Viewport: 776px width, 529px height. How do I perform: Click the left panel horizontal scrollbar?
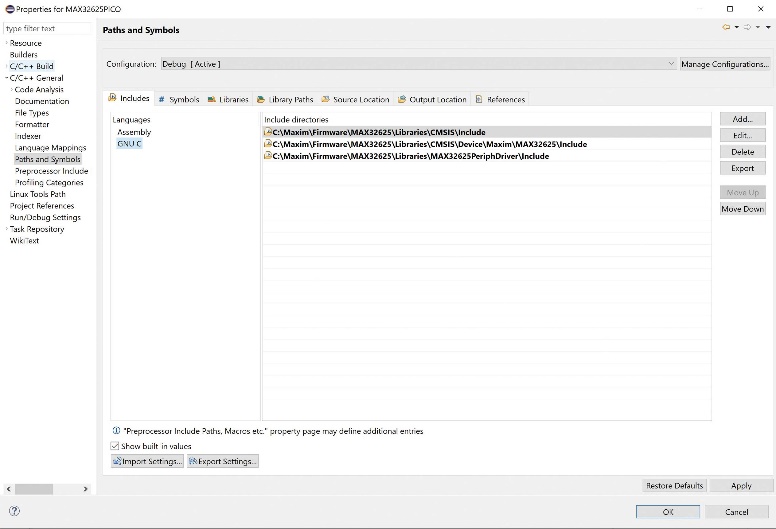tap(33, 489)
